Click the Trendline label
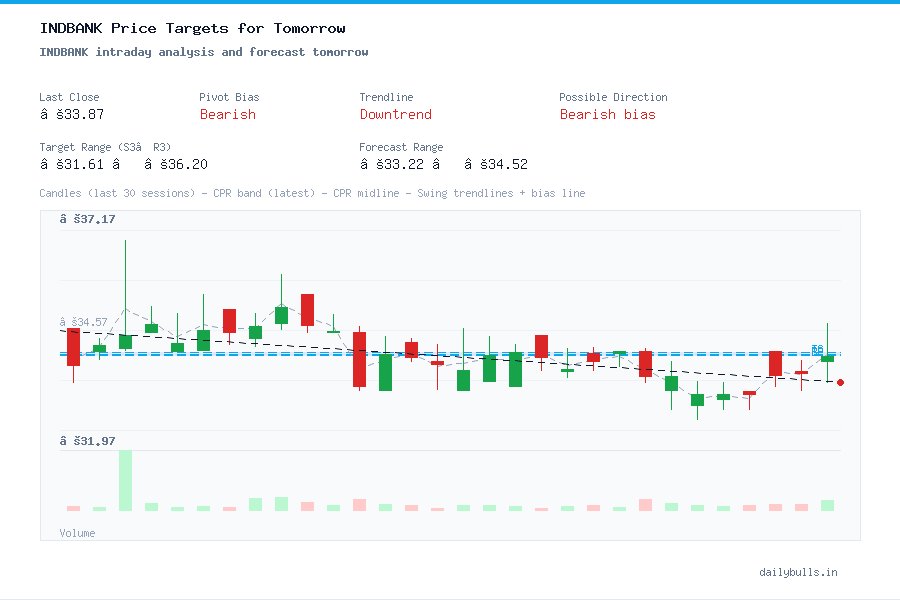The image size is (900, 600). click(386, 97)
